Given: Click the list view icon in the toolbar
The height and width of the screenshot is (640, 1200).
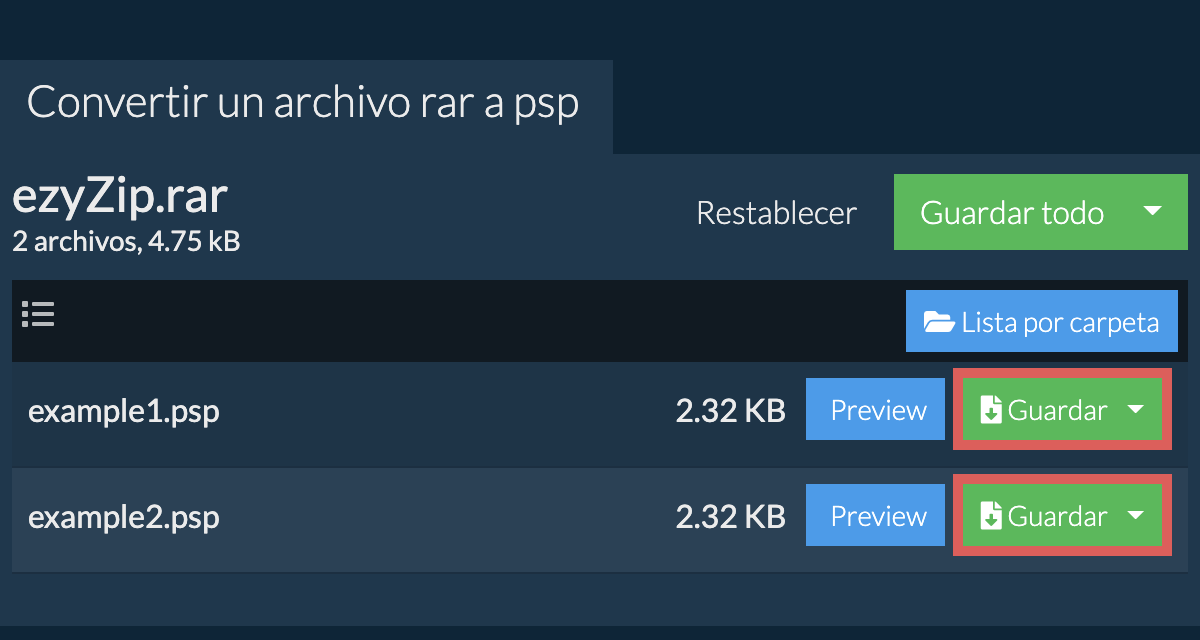Looking at the screenshot, I should click(x=38, y=315).
